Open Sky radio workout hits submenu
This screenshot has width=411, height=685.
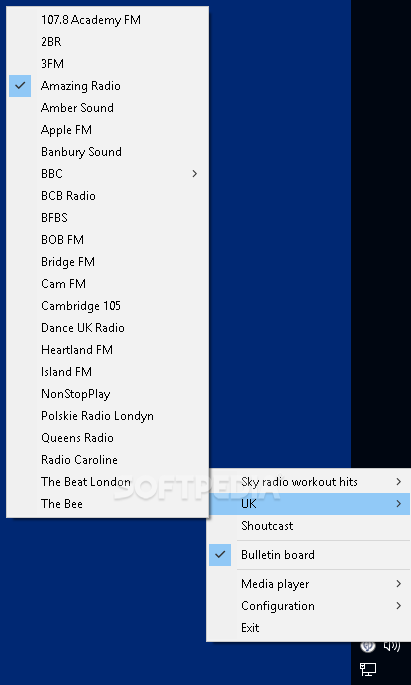[309, 482]
